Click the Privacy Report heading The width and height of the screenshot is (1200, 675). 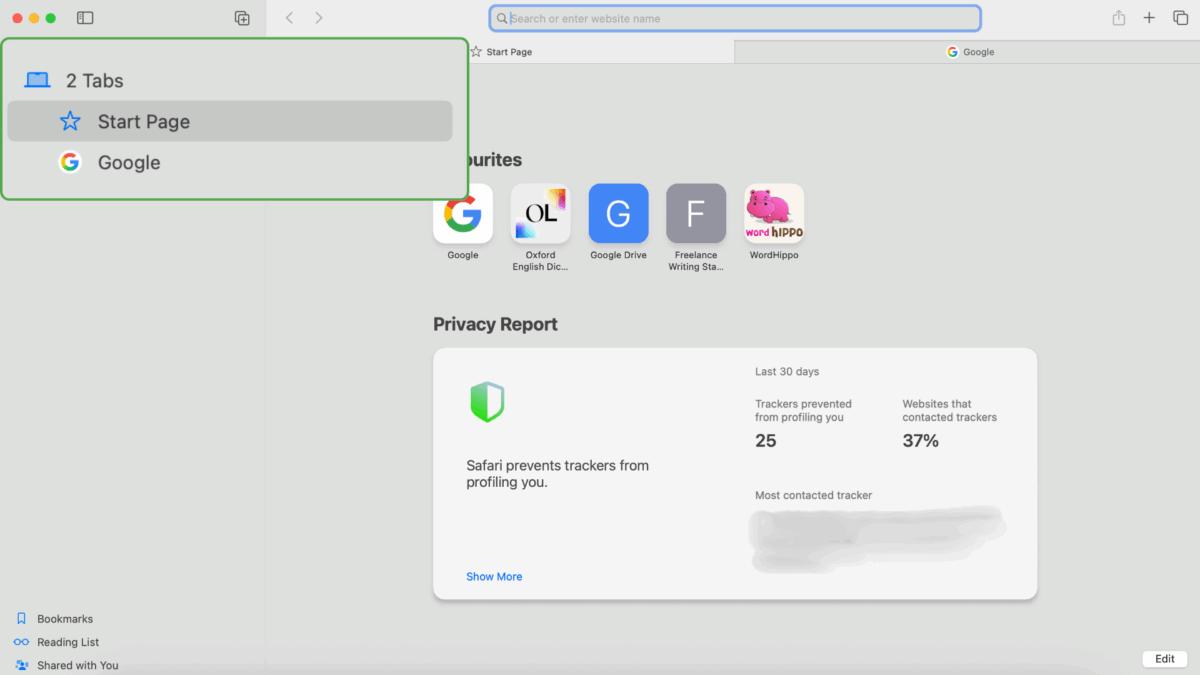tap(495, 324)
